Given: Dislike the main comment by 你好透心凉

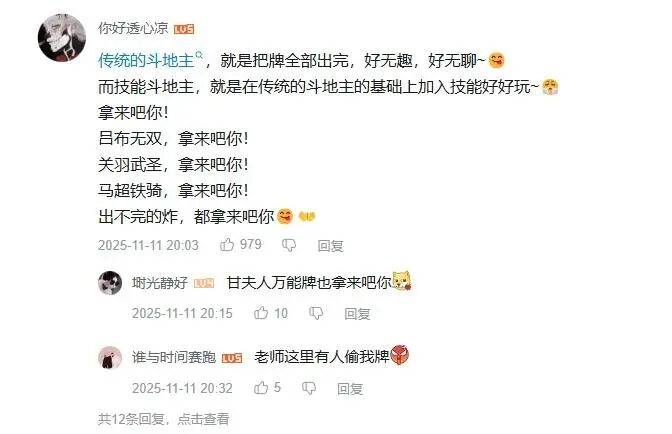Looking at the screenshot, I should [x=289, y=245].
